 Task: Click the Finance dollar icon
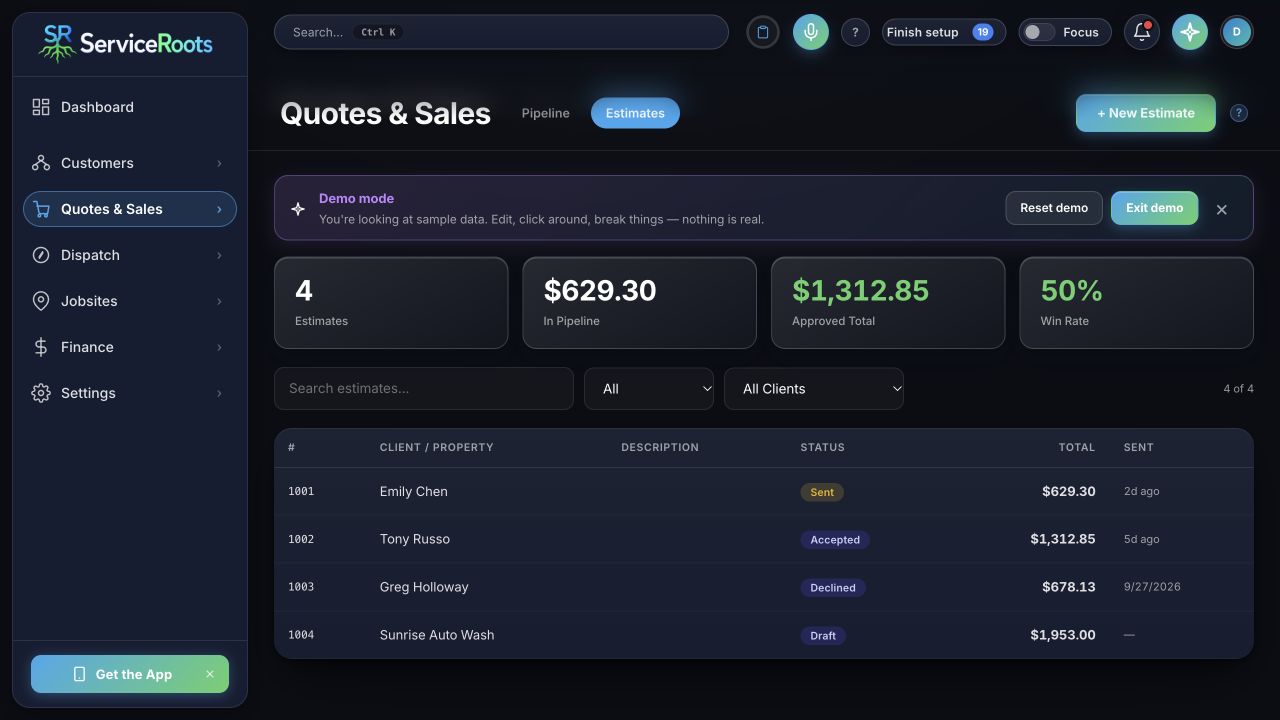pyautogui.click(x=41, y=347)
